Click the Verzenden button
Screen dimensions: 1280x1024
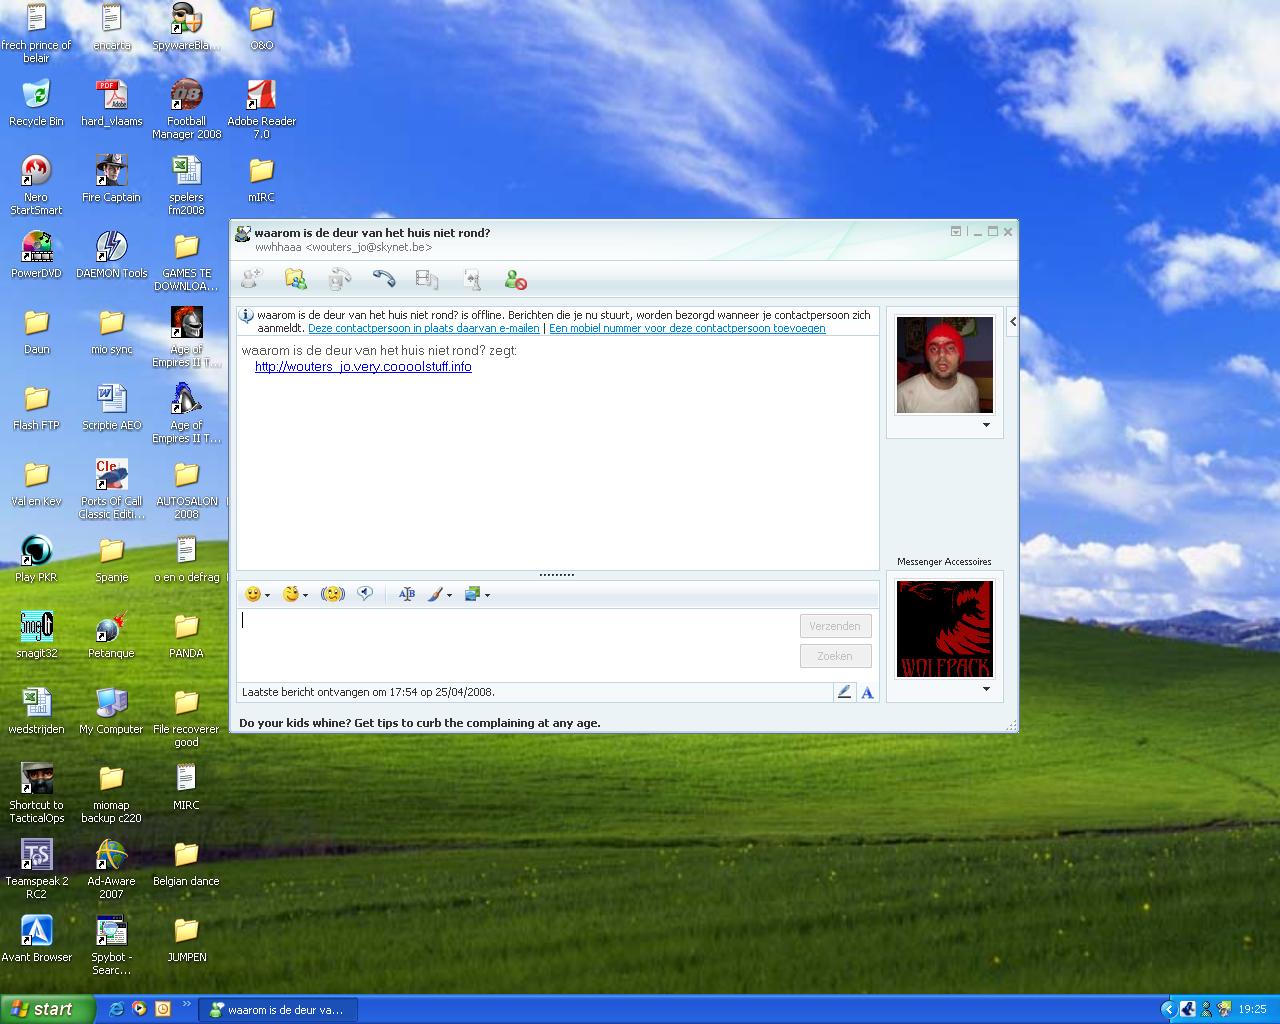(x=835, y=626)
